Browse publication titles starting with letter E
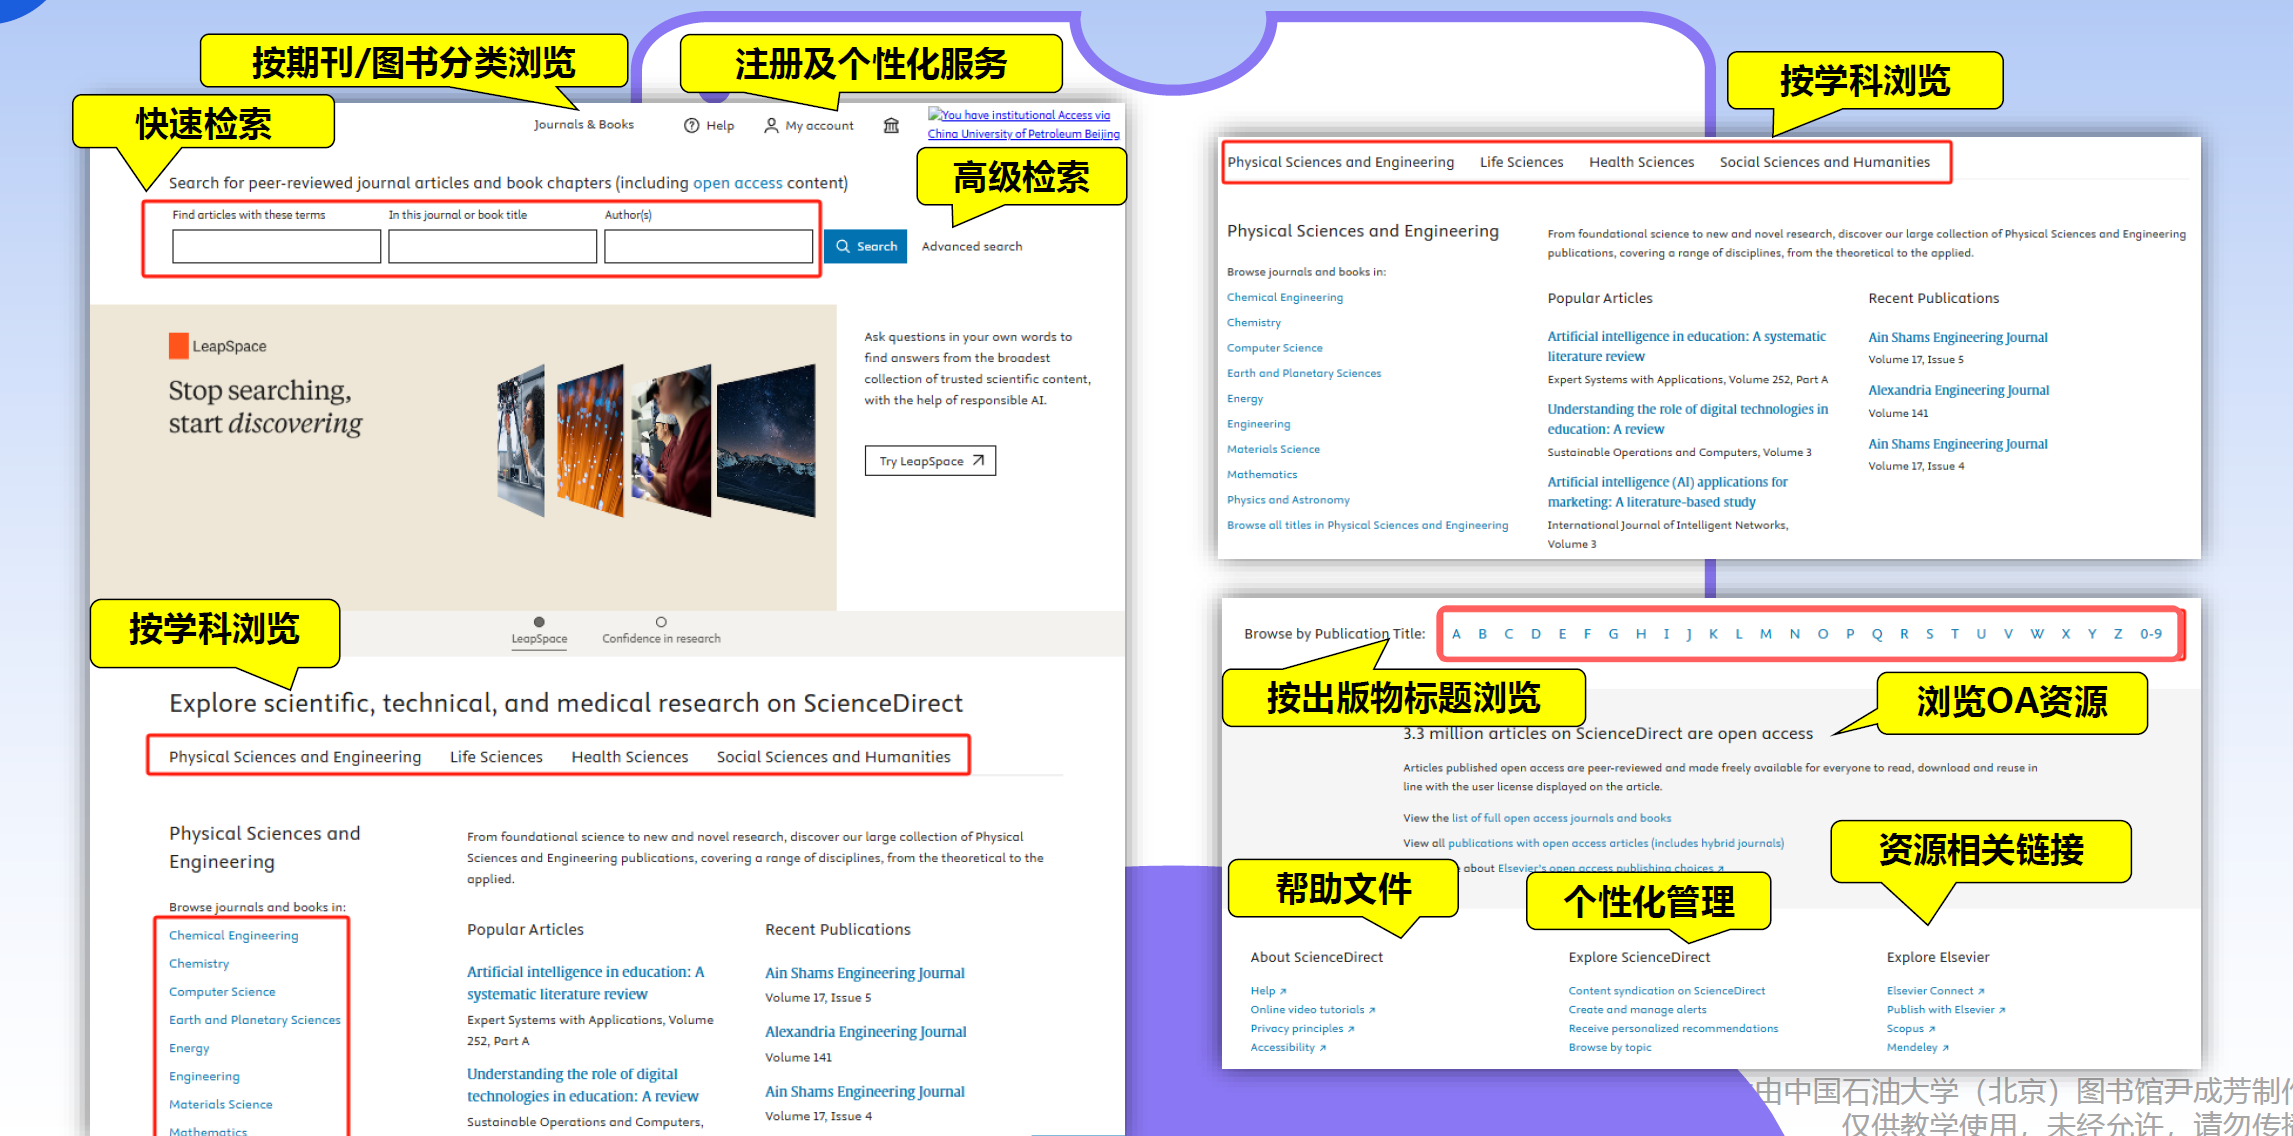 (x=1562, y=634)
